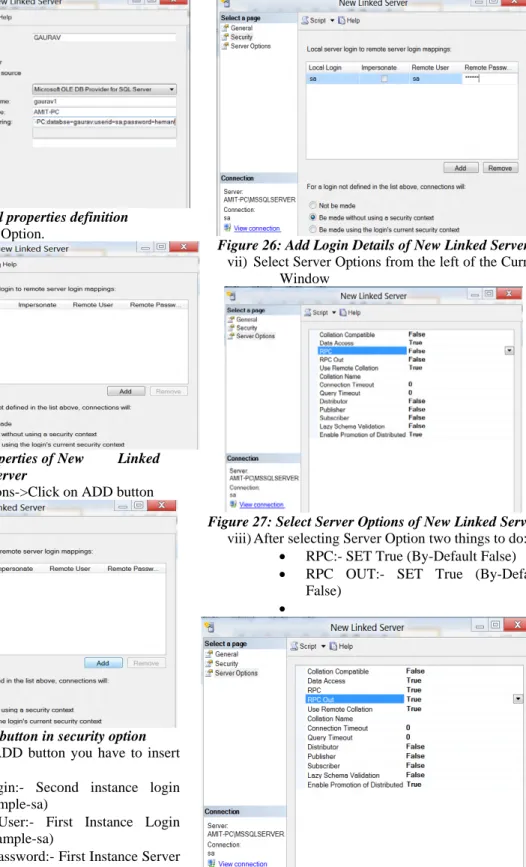Click the title bar icon of the Figure 27 dialog
This screenshot has height=867, width=526.
coord(231,296)
